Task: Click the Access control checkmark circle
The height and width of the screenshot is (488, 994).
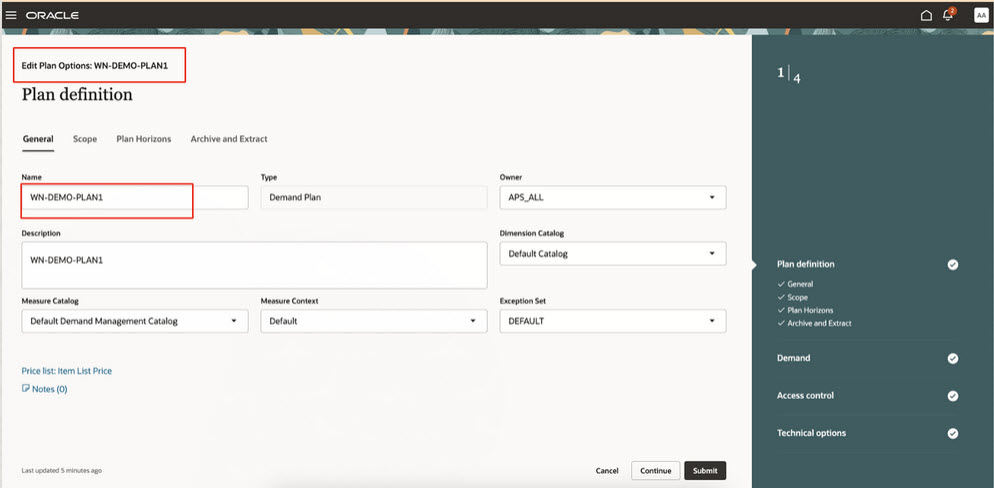Action: [952, 396]
